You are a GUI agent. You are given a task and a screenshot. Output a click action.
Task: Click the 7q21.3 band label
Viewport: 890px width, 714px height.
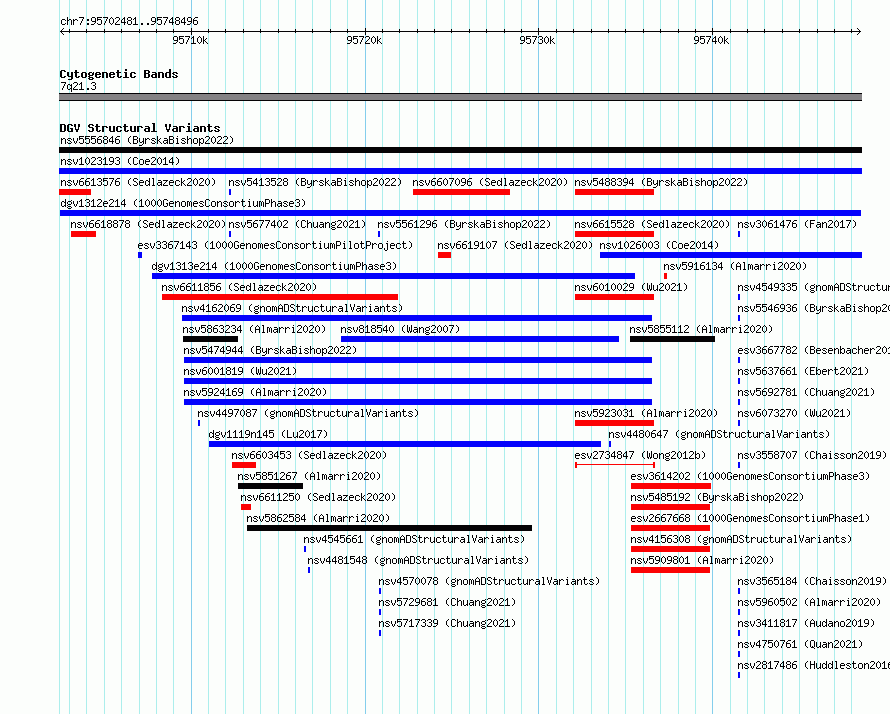[78, 86]
